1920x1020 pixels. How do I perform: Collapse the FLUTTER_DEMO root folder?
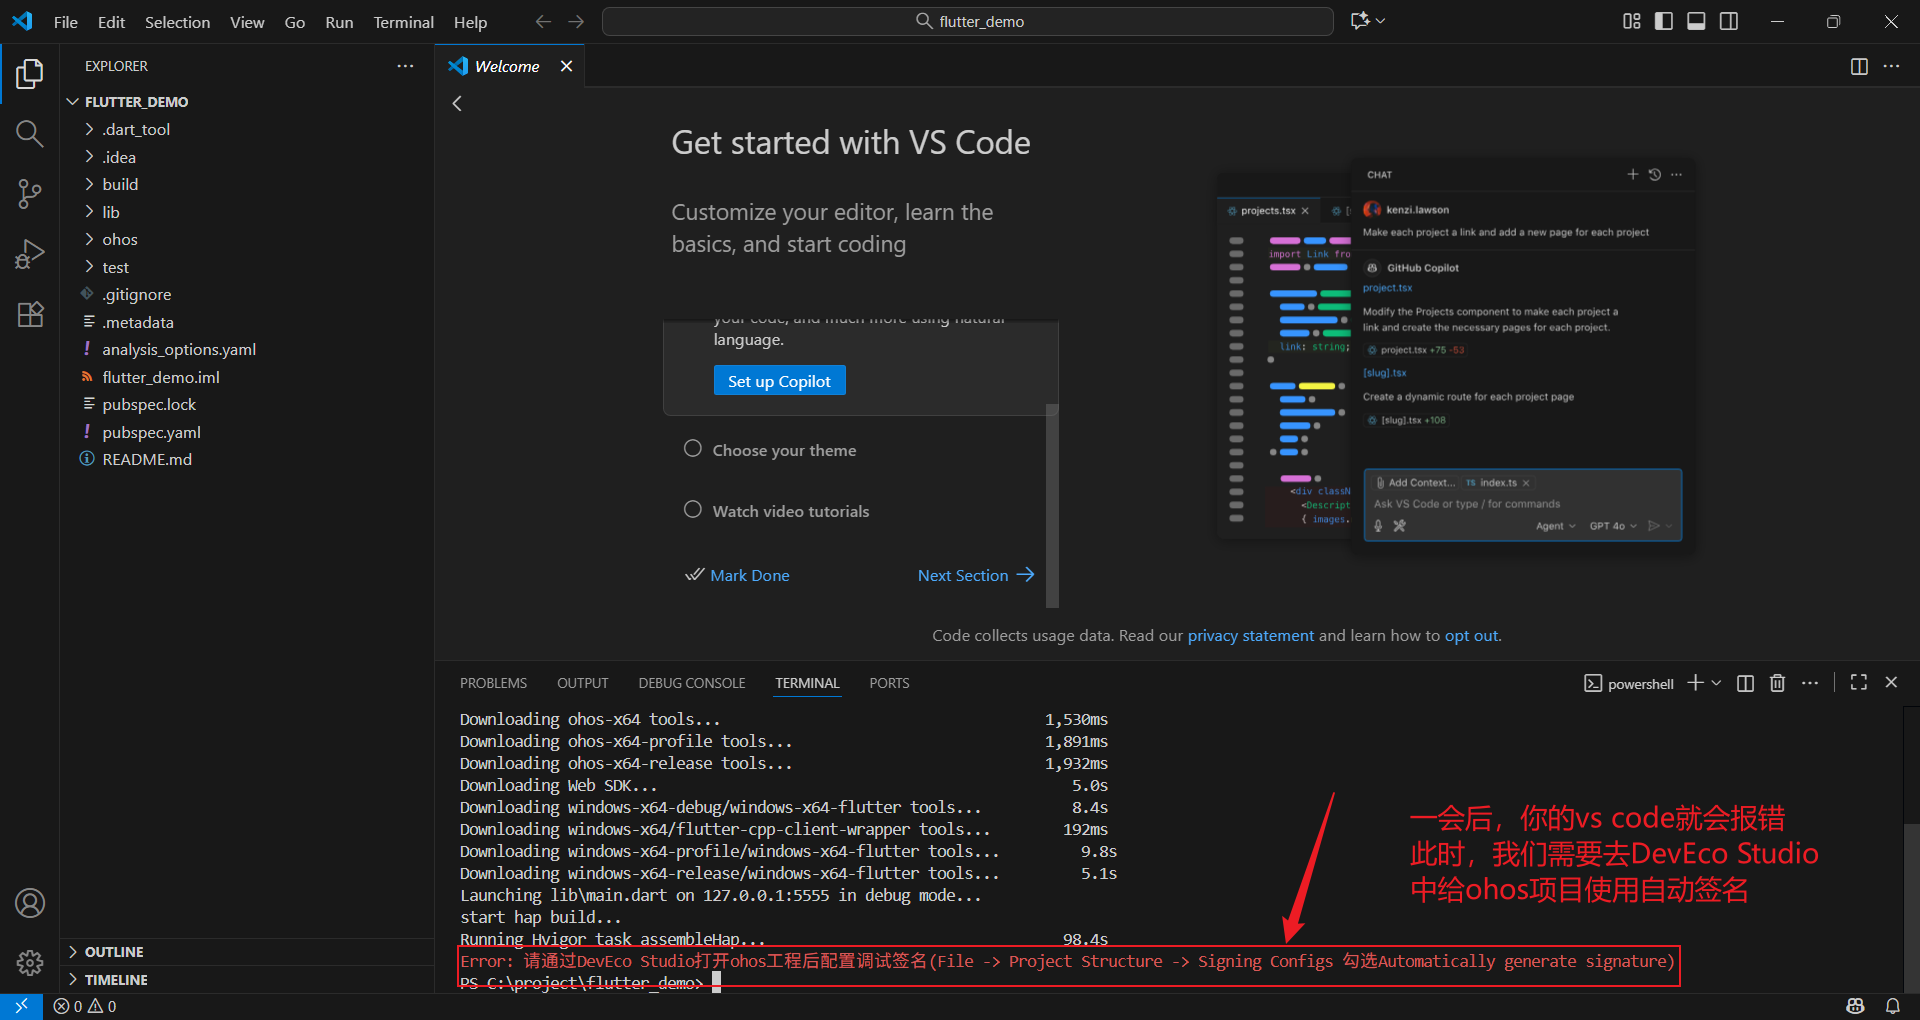tap(247, 102)
